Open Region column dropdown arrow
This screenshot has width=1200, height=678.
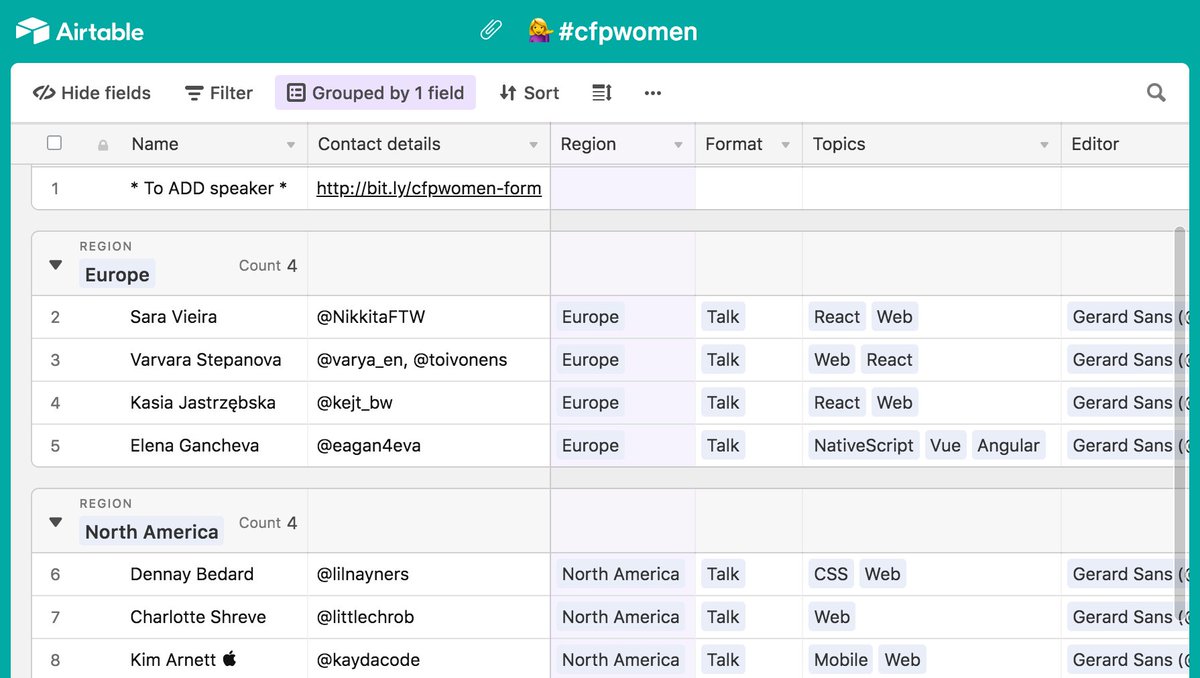tap(679, 145)
